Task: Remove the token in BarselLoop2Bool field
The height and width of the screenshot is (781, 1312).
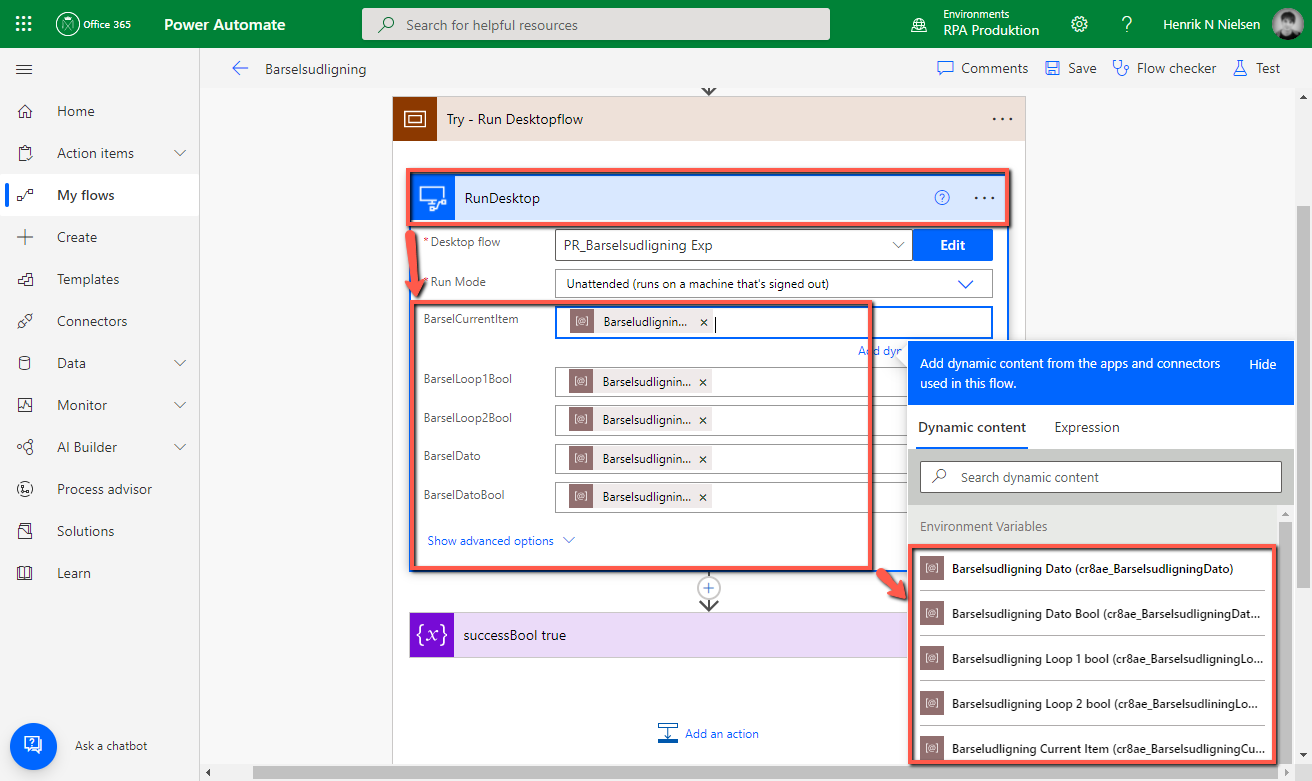Action: point(703,420)
